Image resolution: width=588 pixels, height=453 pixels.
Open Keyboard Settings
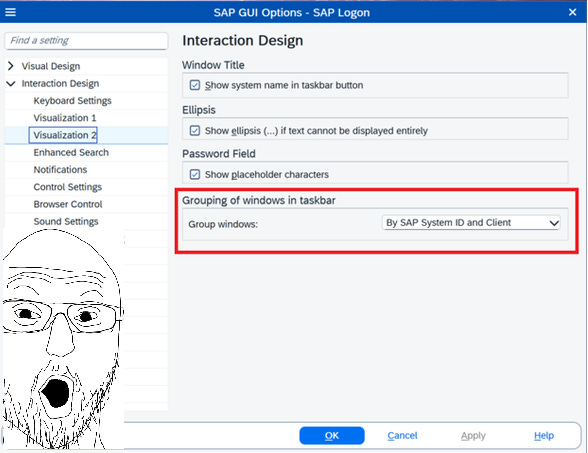point(72,100)
